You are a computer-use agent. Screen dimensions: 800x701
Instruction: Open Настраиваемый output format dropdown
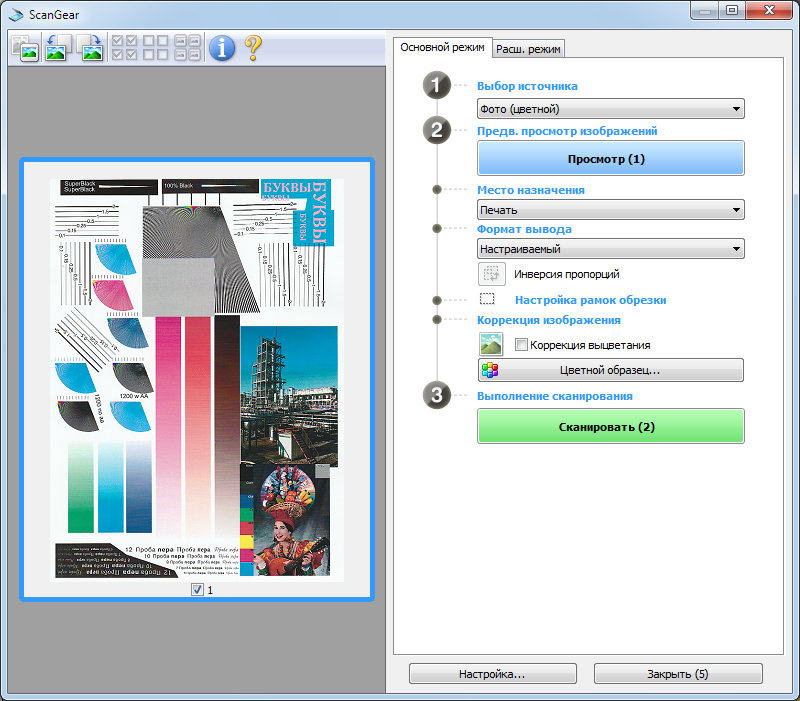point(611,249)
